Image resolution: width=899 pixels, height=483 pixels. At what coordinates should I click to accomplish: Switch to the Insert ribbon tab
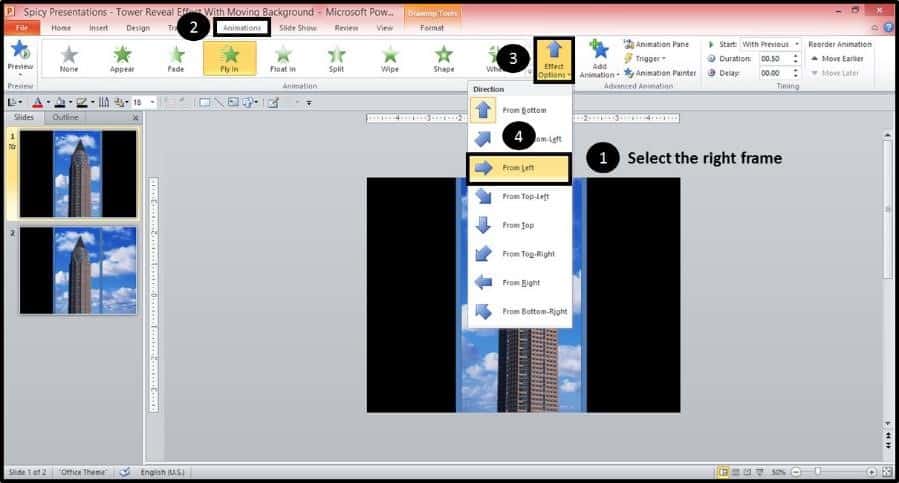pos(99,28)
